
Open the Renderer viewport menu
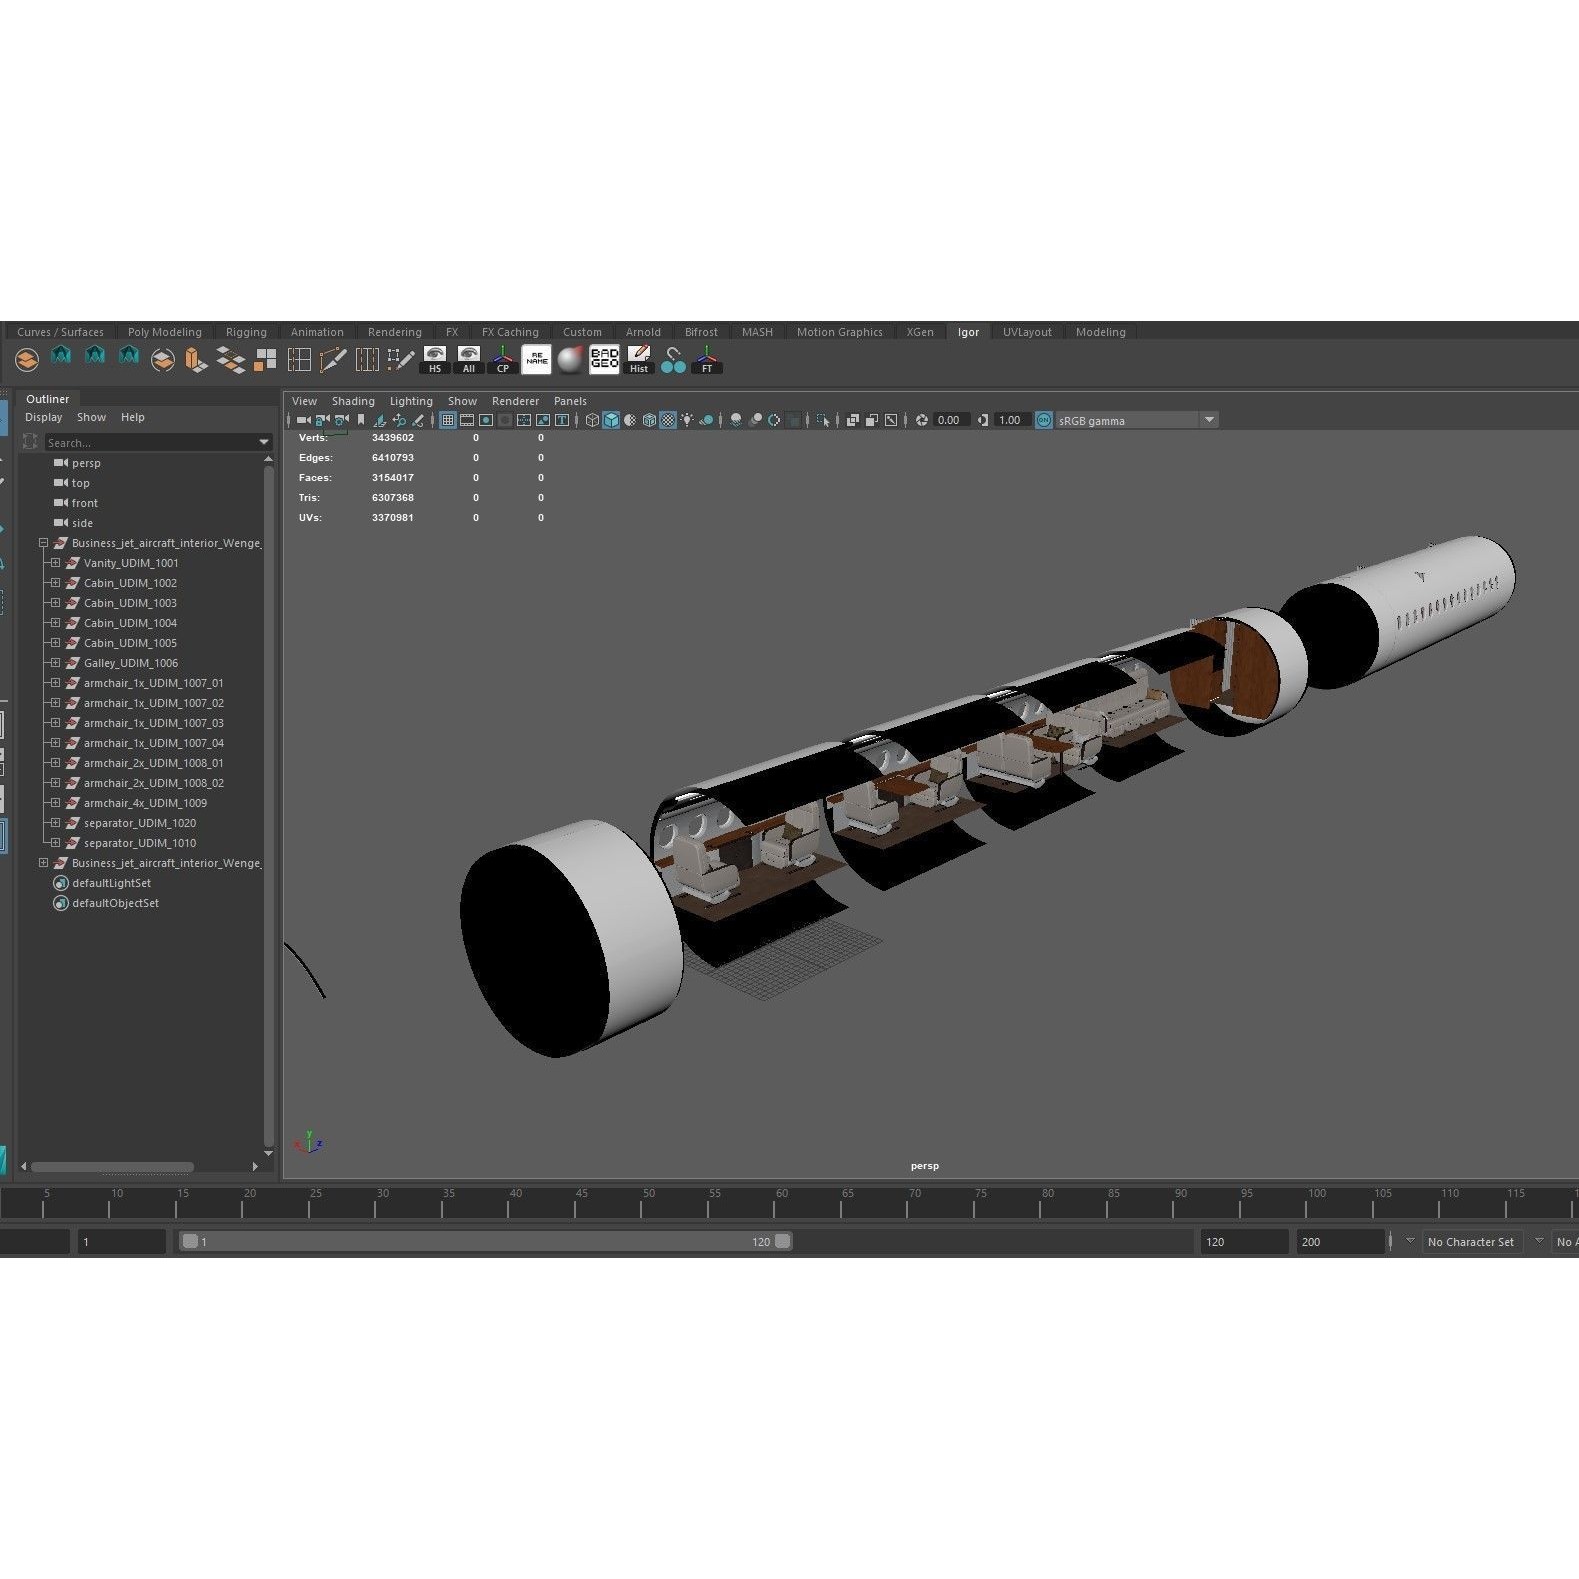pos(515,401)
